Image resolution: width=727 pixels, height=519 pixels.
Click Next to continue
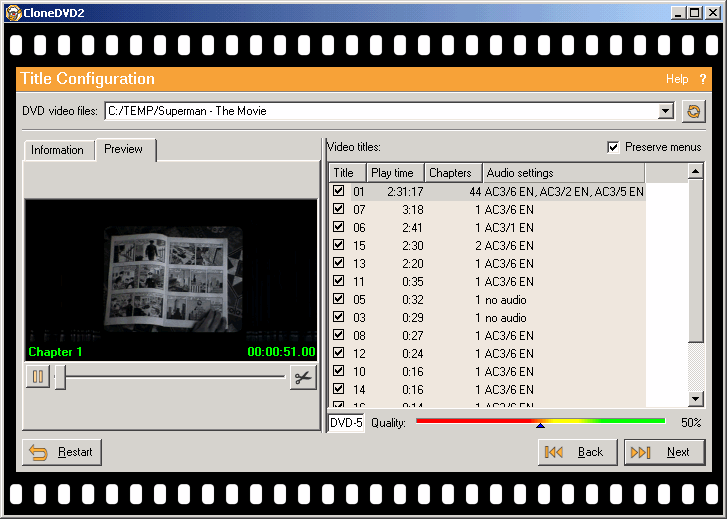665,452
